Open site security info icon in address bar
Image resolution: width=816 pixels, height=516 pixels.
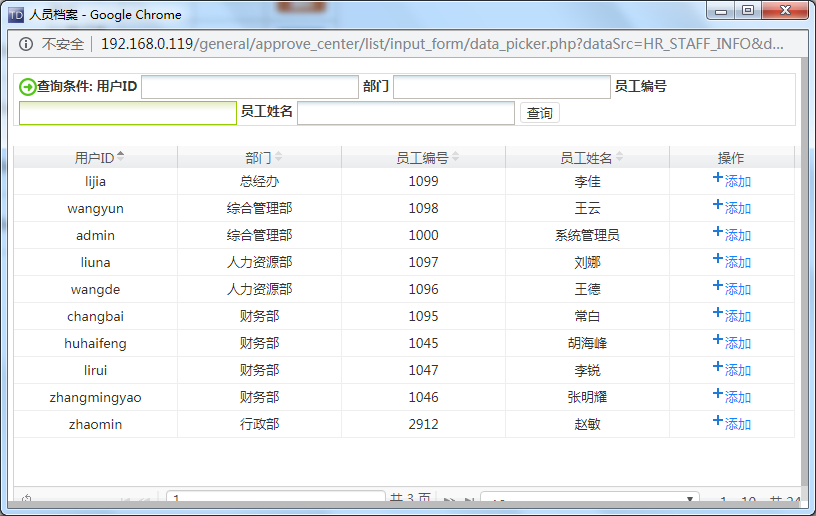tap(26, 44)
